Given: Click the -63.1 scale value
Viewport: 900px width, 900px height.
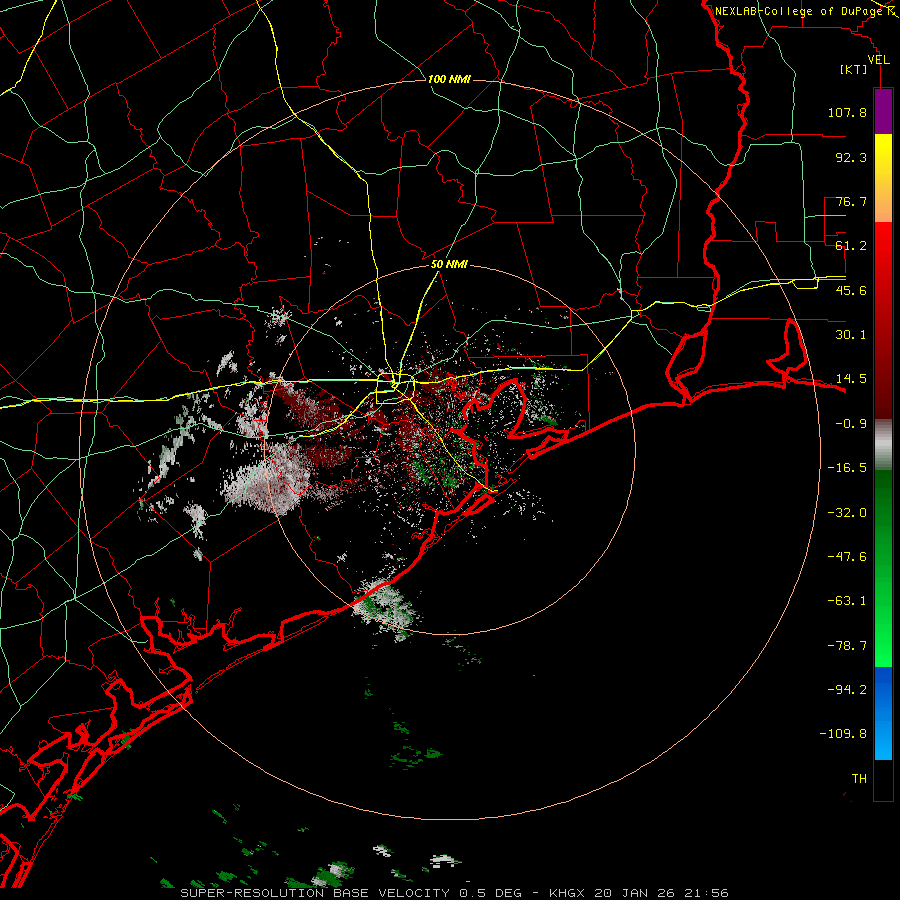Looking at the screenshot, I should tap(847, 601).
